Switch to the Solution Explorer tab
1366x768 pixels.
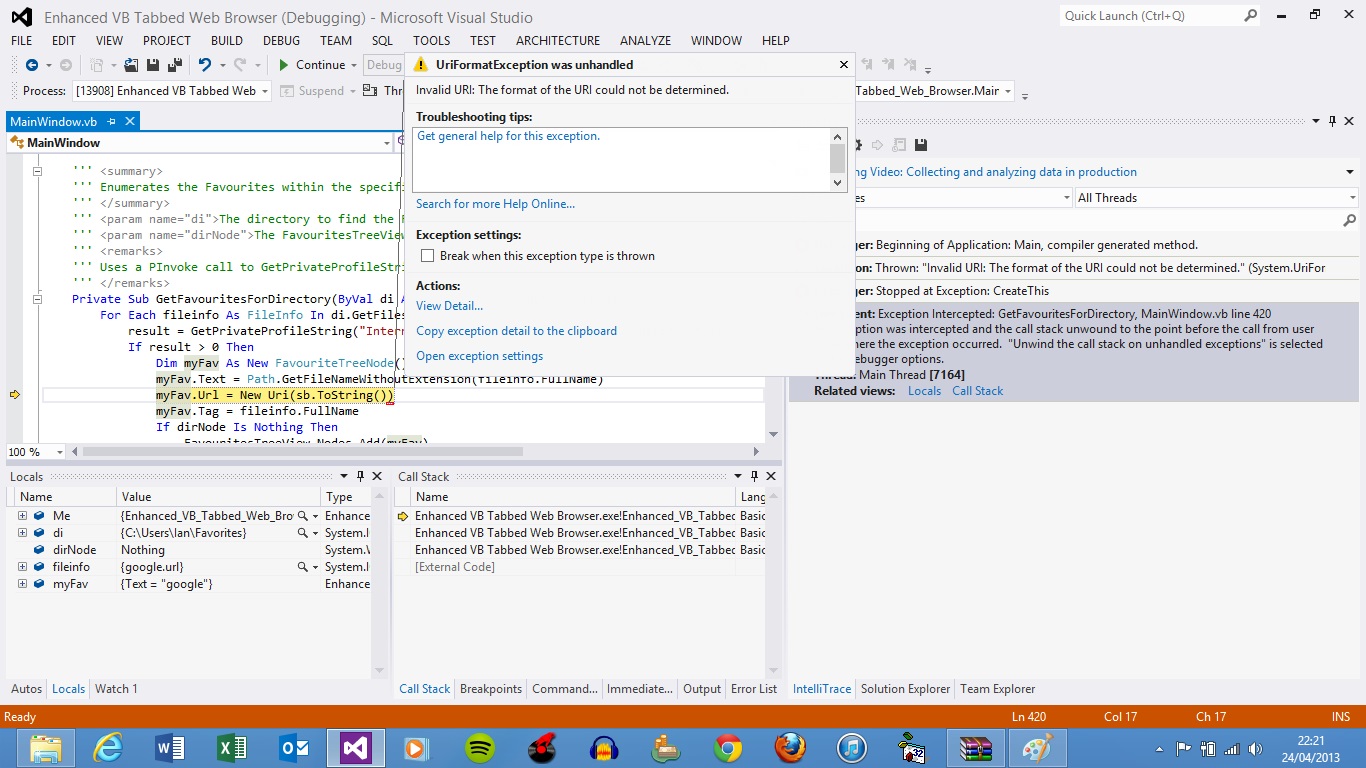coord(906,689)
